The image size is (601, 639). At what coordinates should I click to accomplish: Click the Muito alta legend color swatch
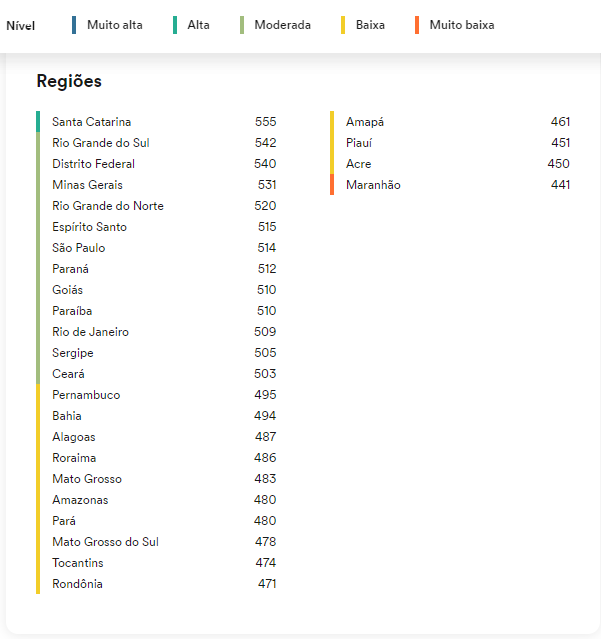[75, 25]
